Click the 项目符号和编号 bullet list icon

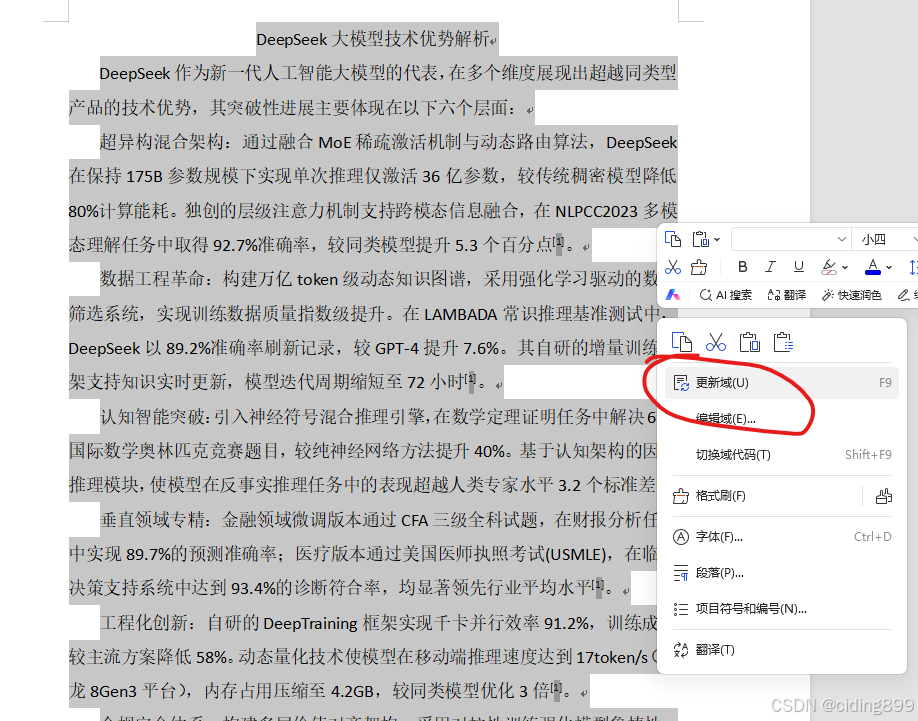[x=681, y=609]
